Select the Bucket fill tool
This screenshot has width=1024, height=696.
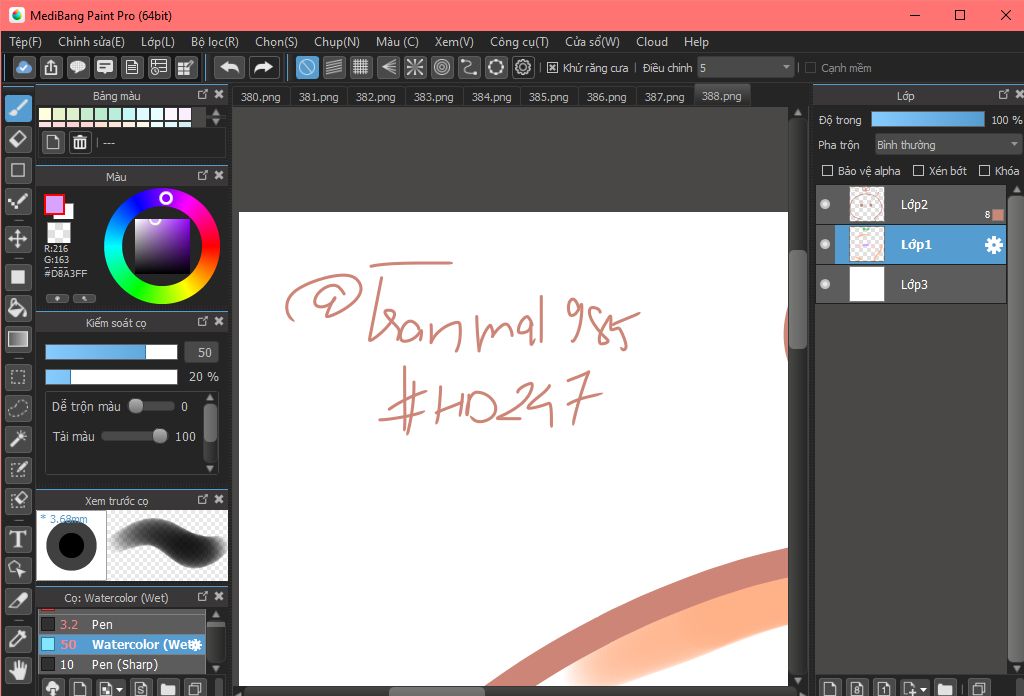[18, 308]
